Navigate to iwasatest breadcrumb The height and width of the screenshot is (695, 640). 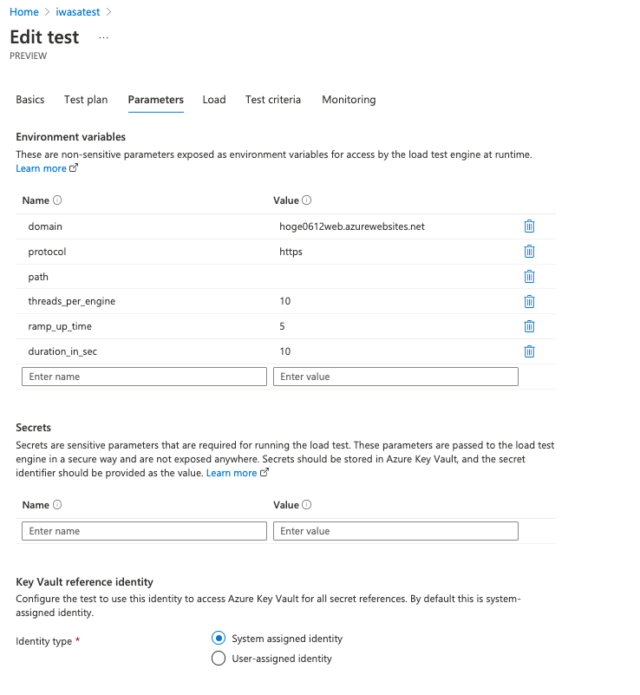(x=78, y=12)
